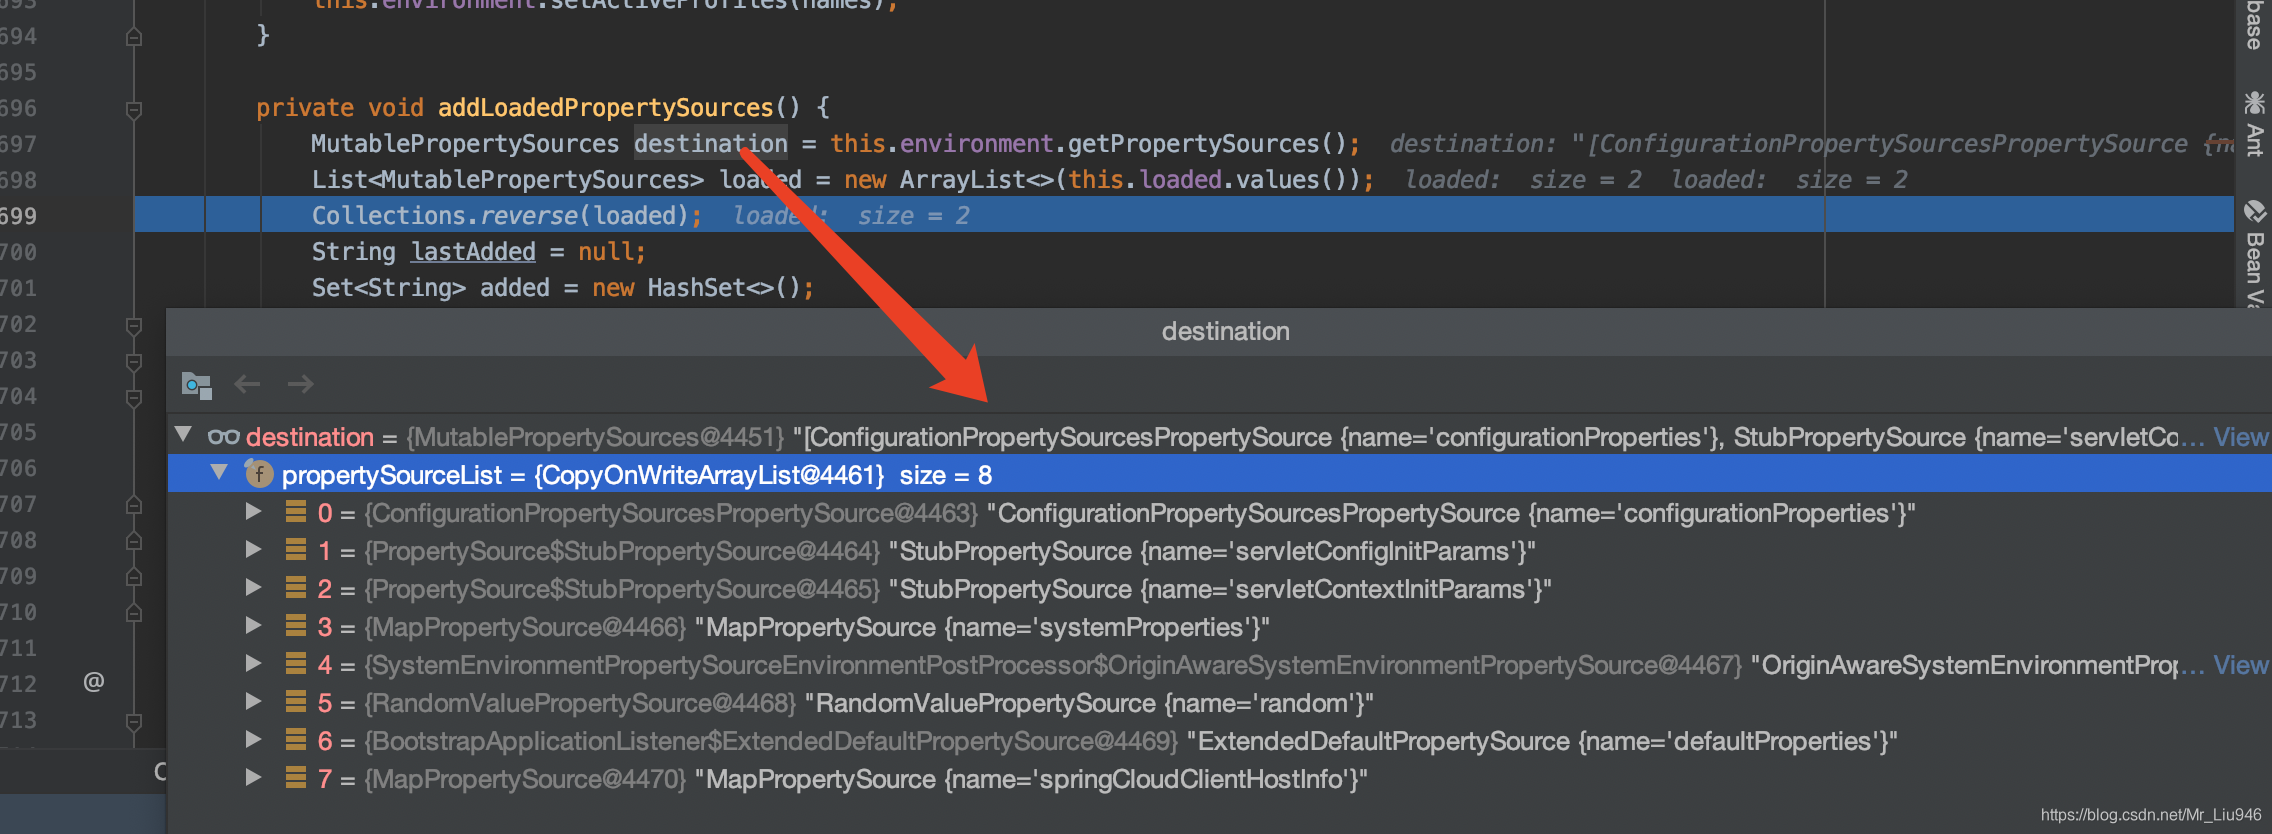
Task: Open View link on destination row
Action: (2240, 437)
